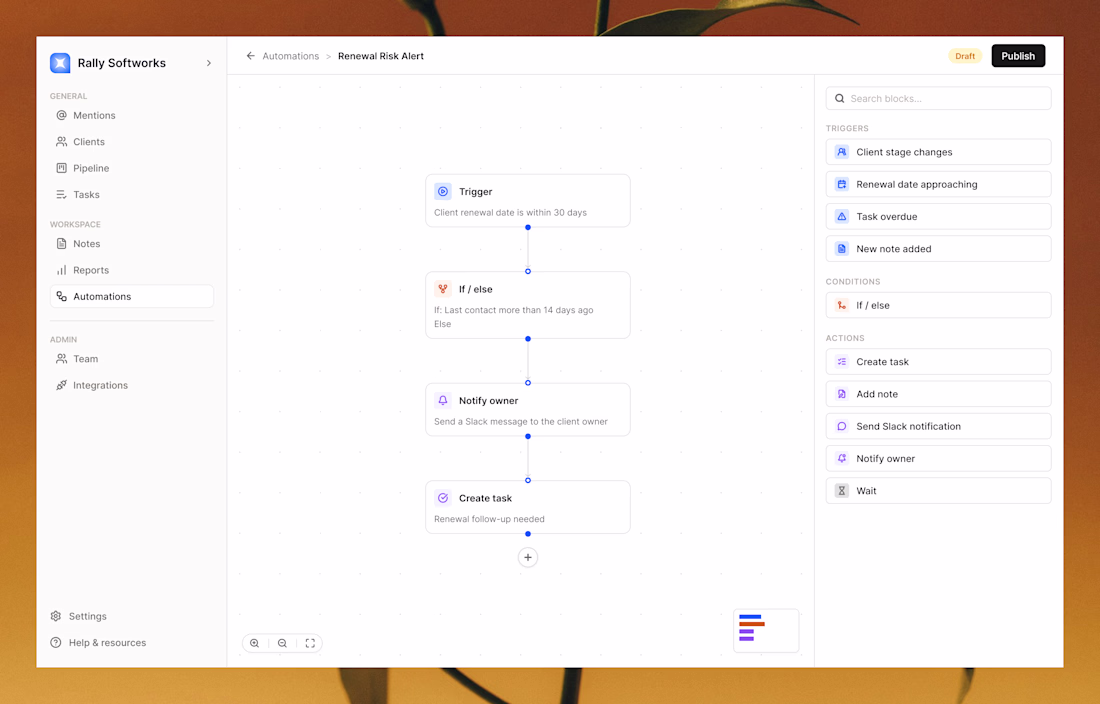
Task: Click the Wait hourglass icon
Action: click(x=842, y=491)
